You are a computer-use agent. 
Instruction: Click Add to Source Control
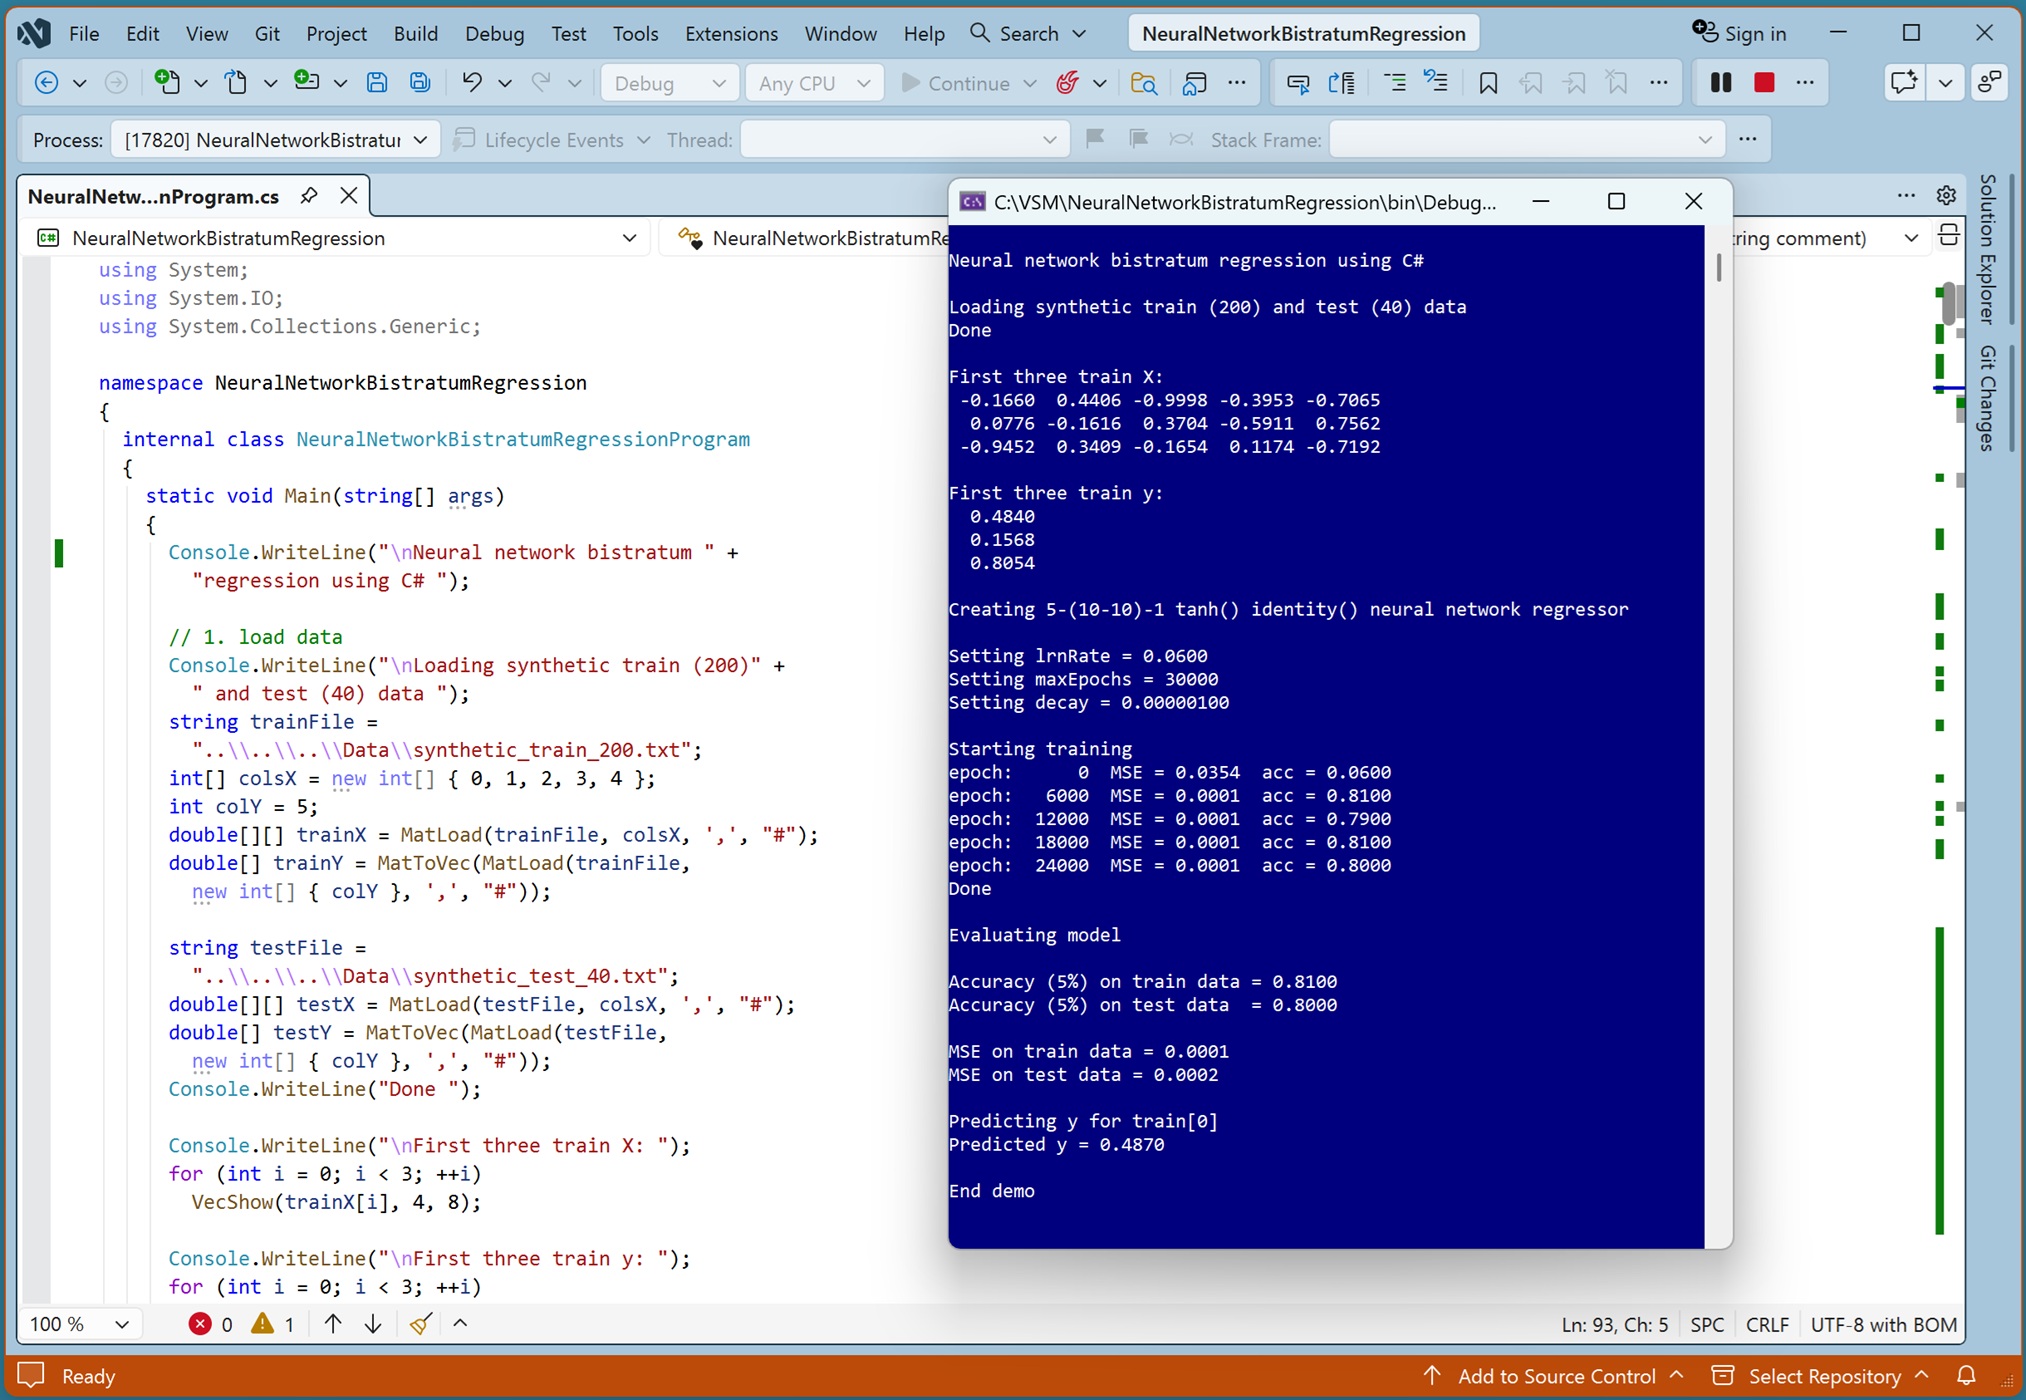coord(1554,1376)
